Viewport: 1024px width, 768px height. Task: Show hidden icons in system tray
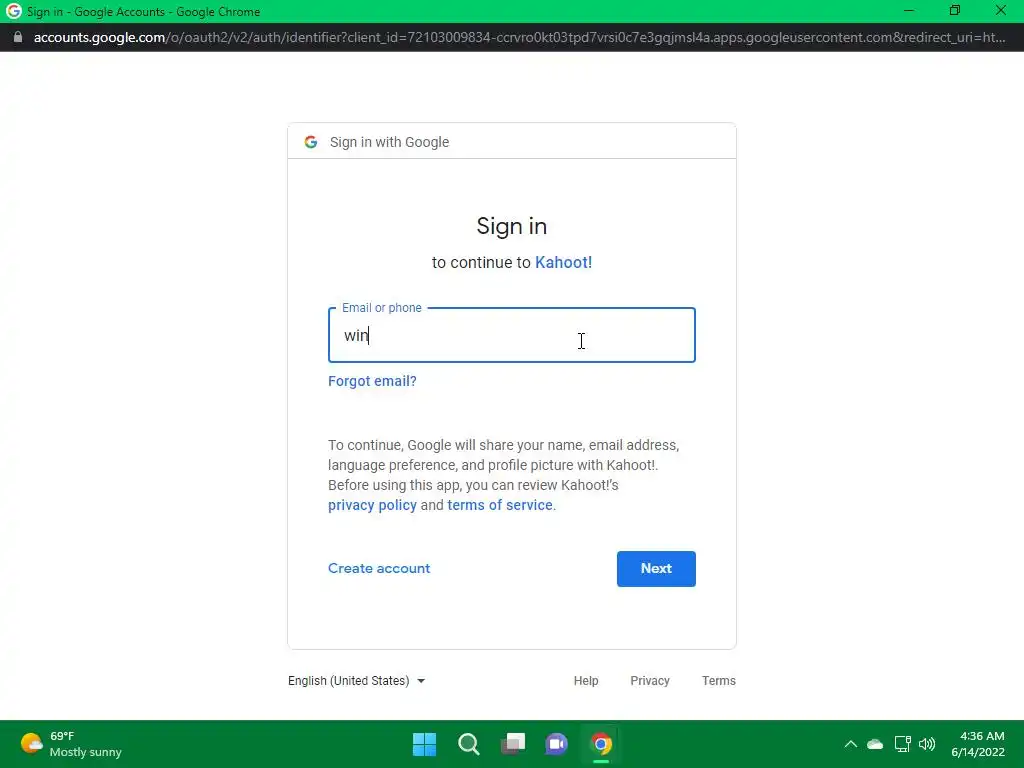850,744
